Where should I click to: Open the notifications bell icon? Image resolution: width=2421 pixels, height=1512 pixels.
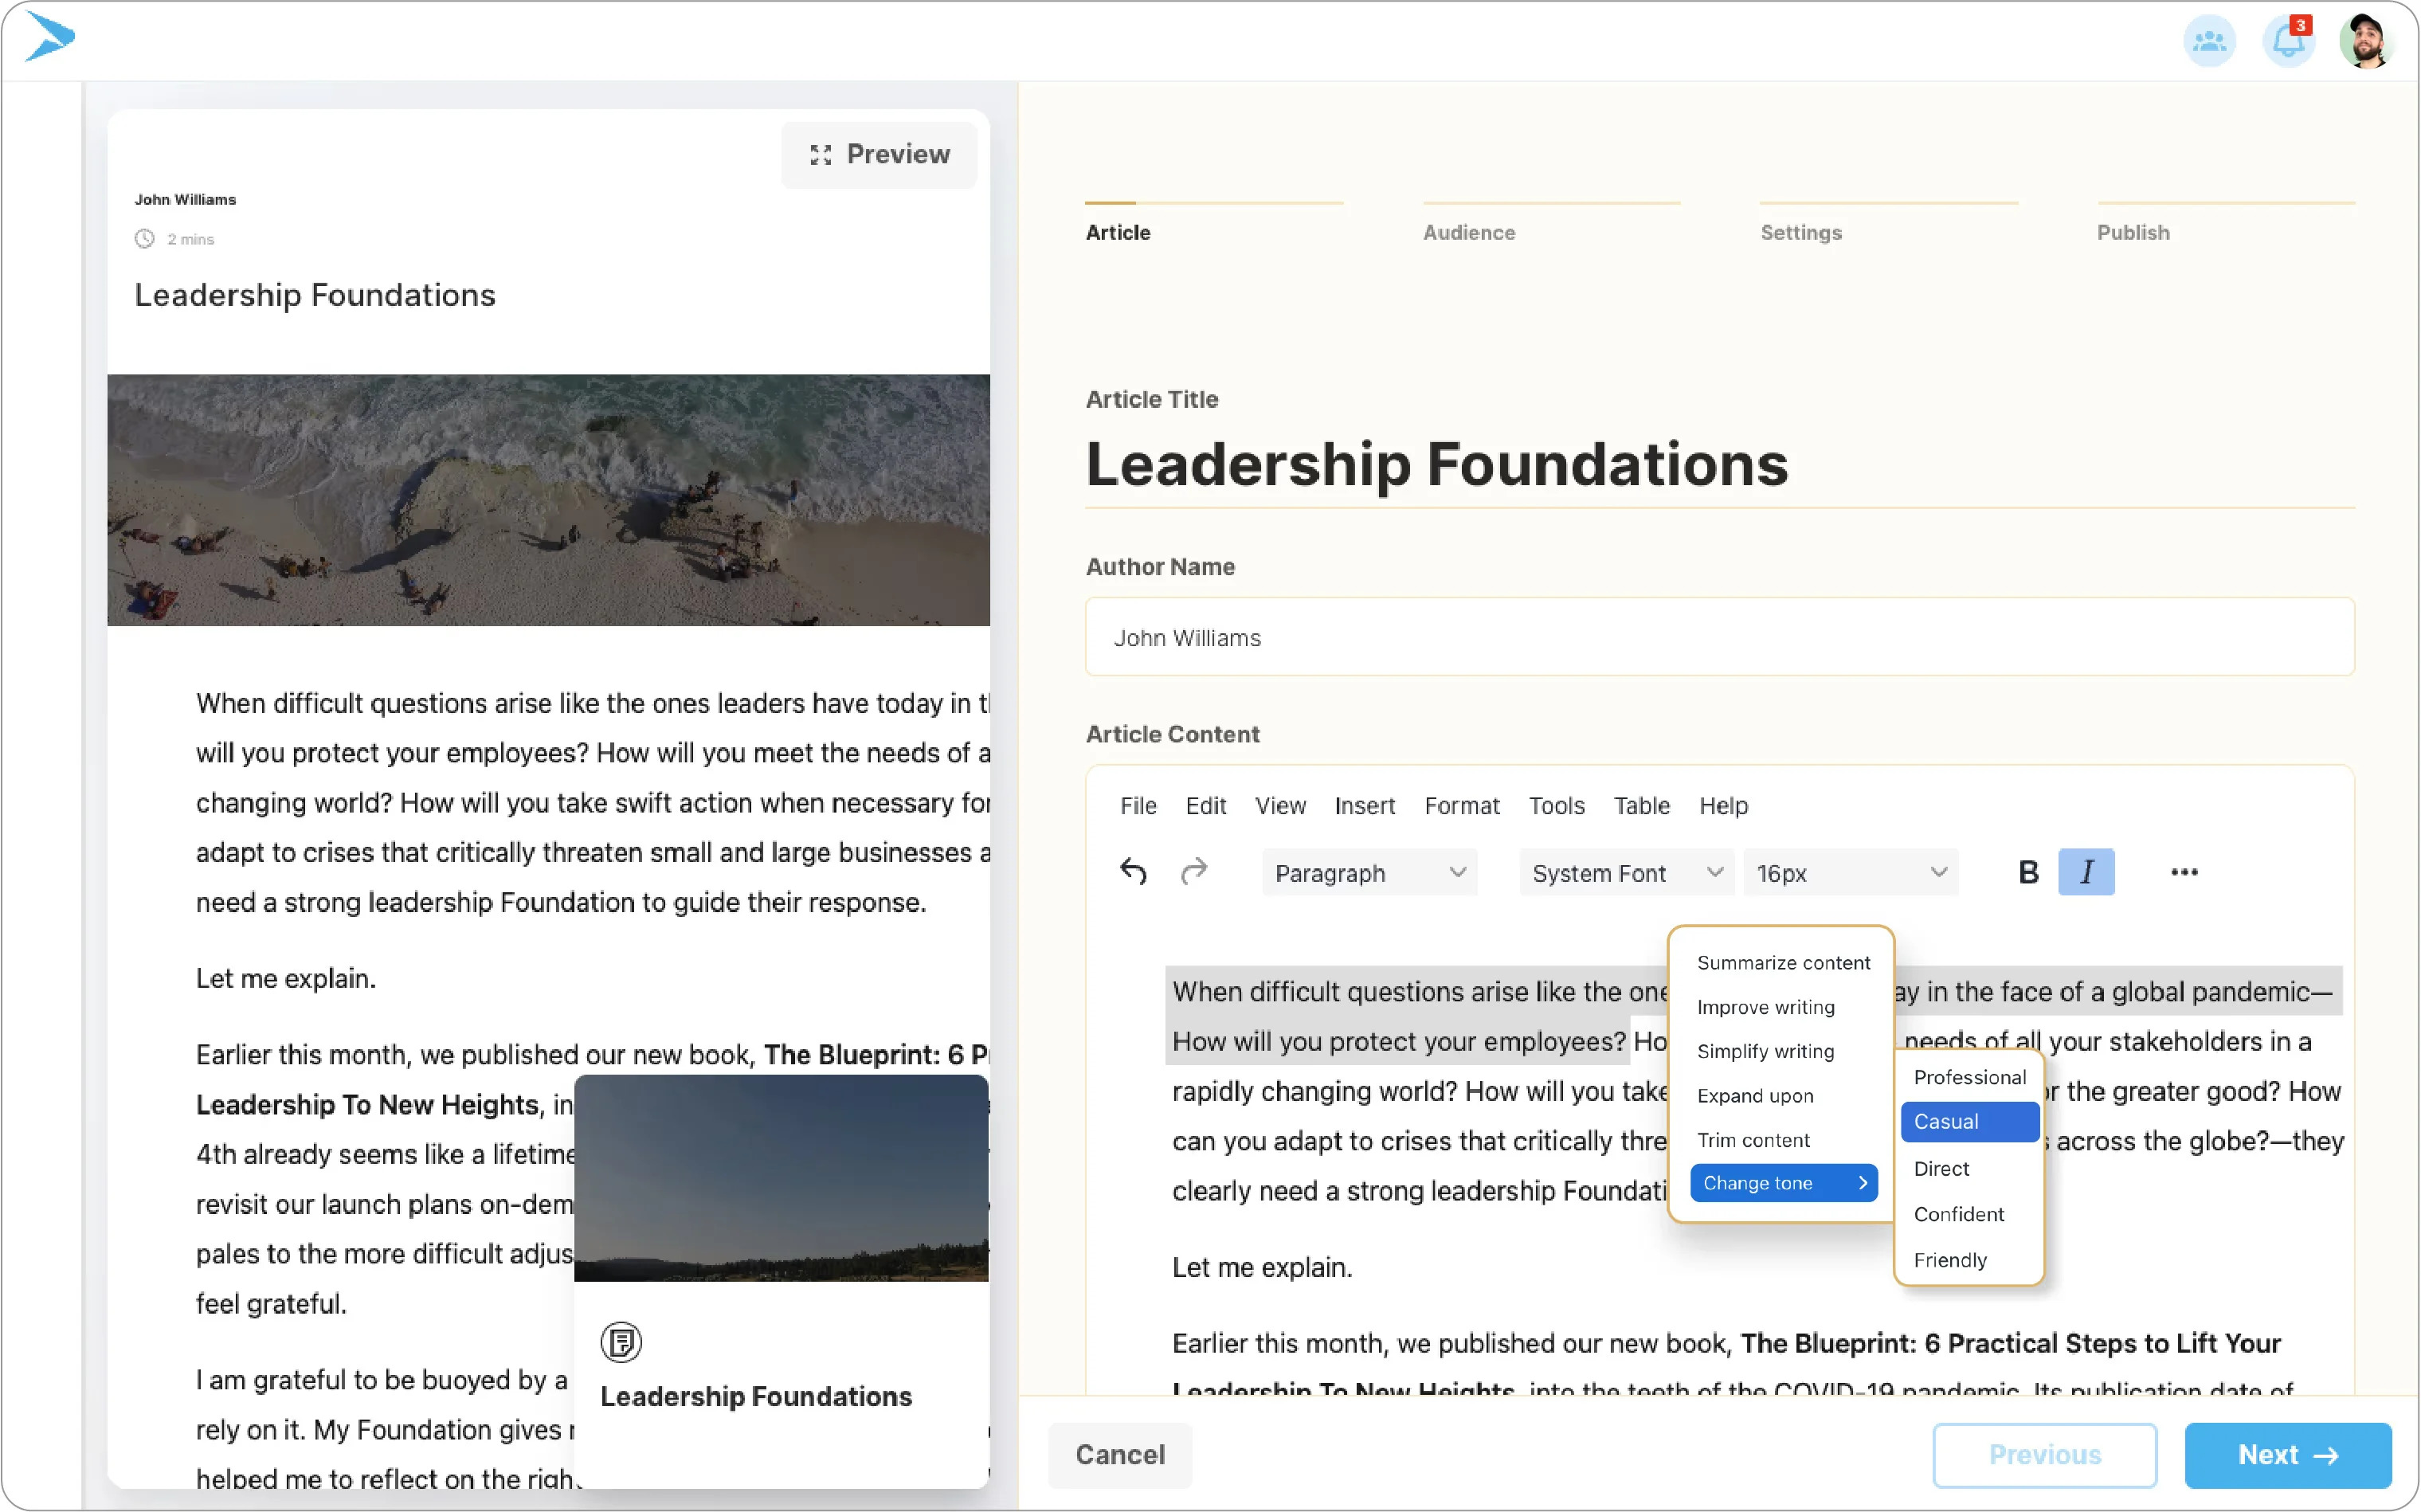[x=2287, y=42]
